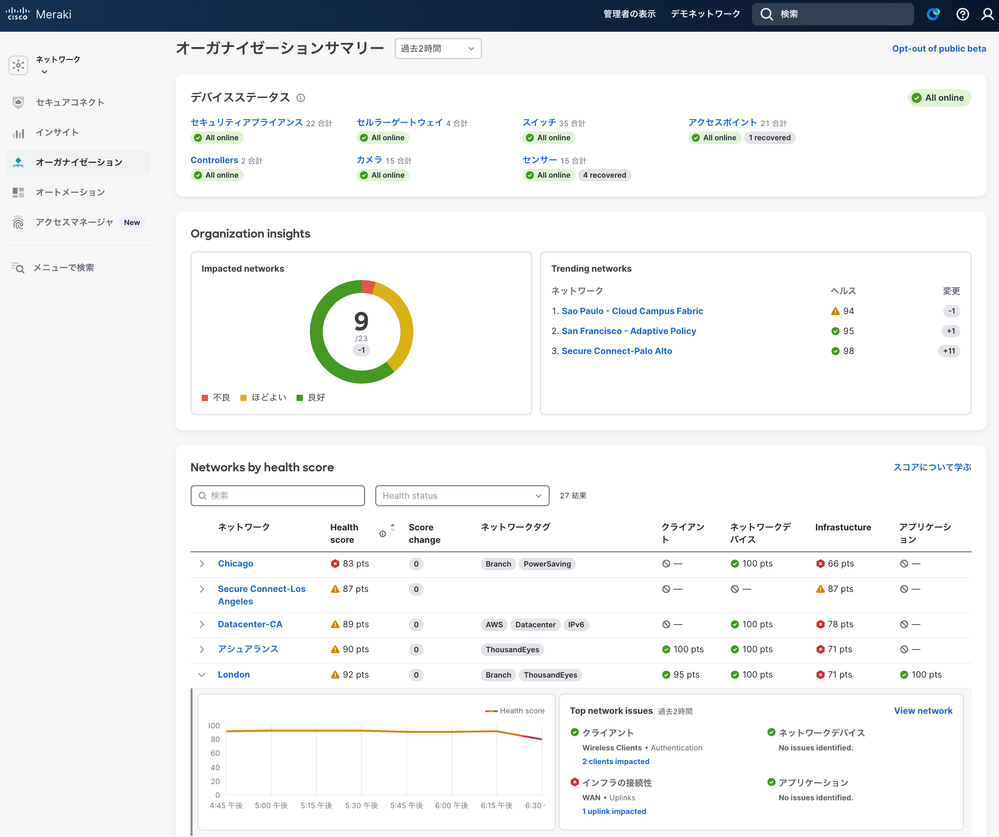Open the 過去2時間 time range dropdown
This screenshot has height=837, width=999.
[438, 48]
